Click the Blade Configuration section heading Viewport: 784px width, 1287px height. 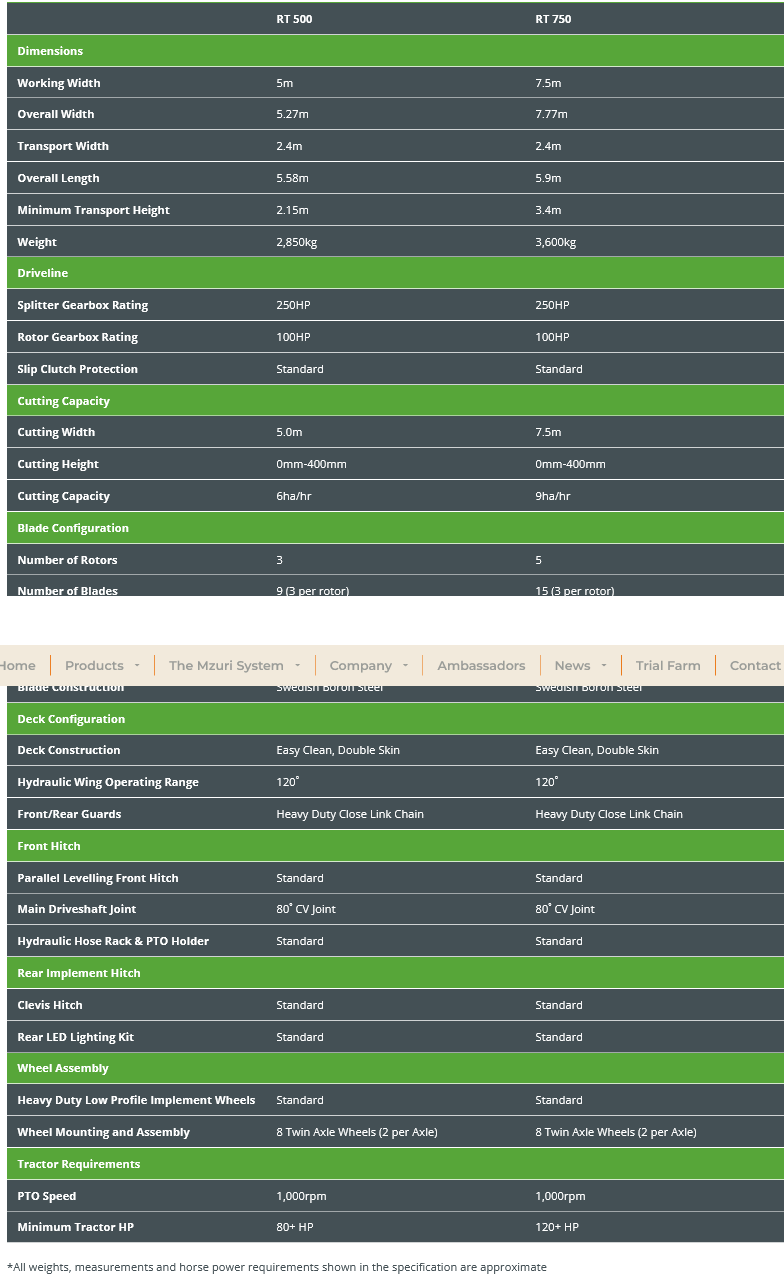click(x=73, y=528)
